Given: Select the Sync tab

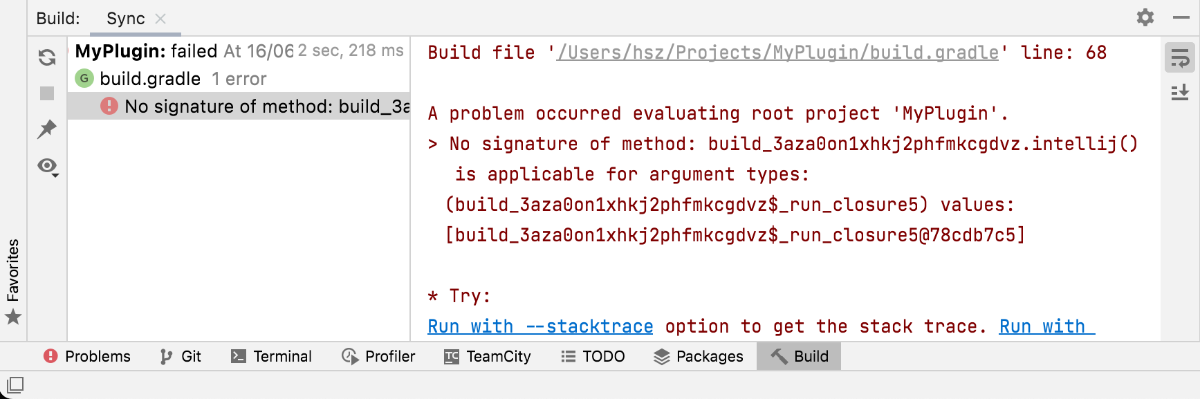Looking at the screenshot, I should point(125,19).
